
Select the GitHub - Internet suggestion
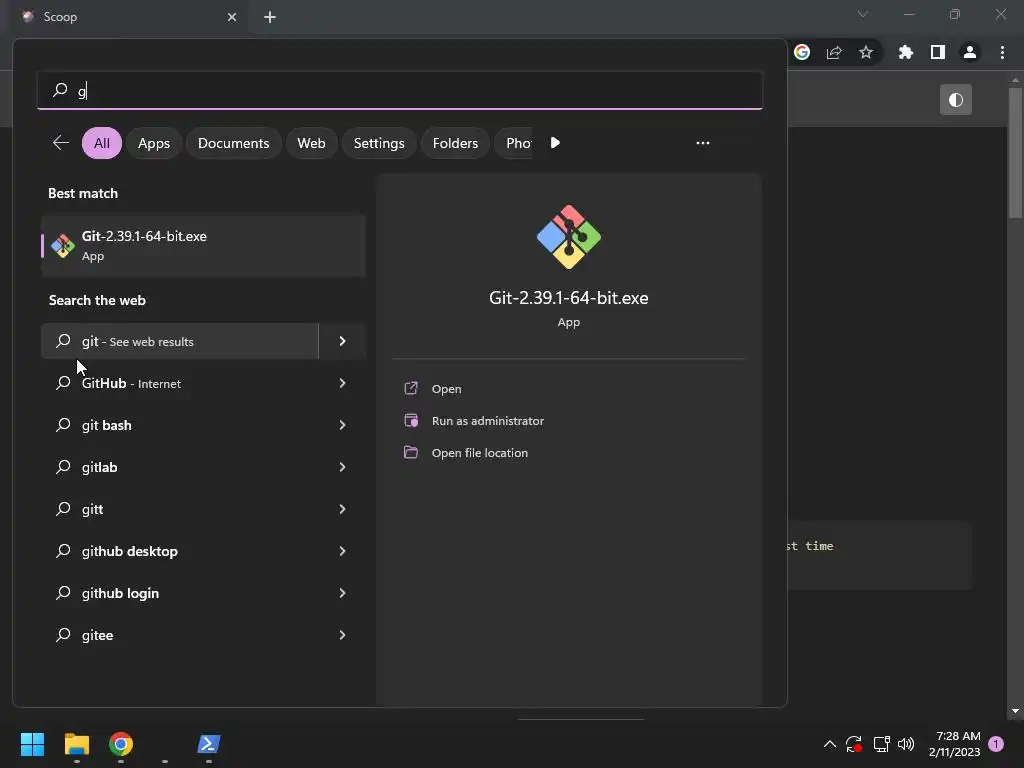(x=180, y=383)
